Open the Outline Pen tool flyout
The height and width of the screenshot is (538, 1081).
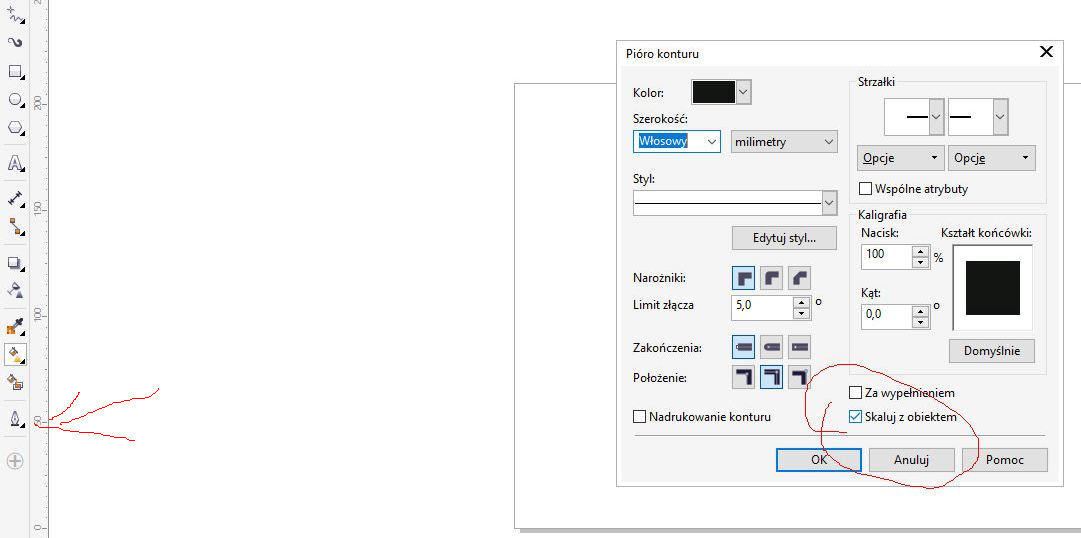point(16,419)
